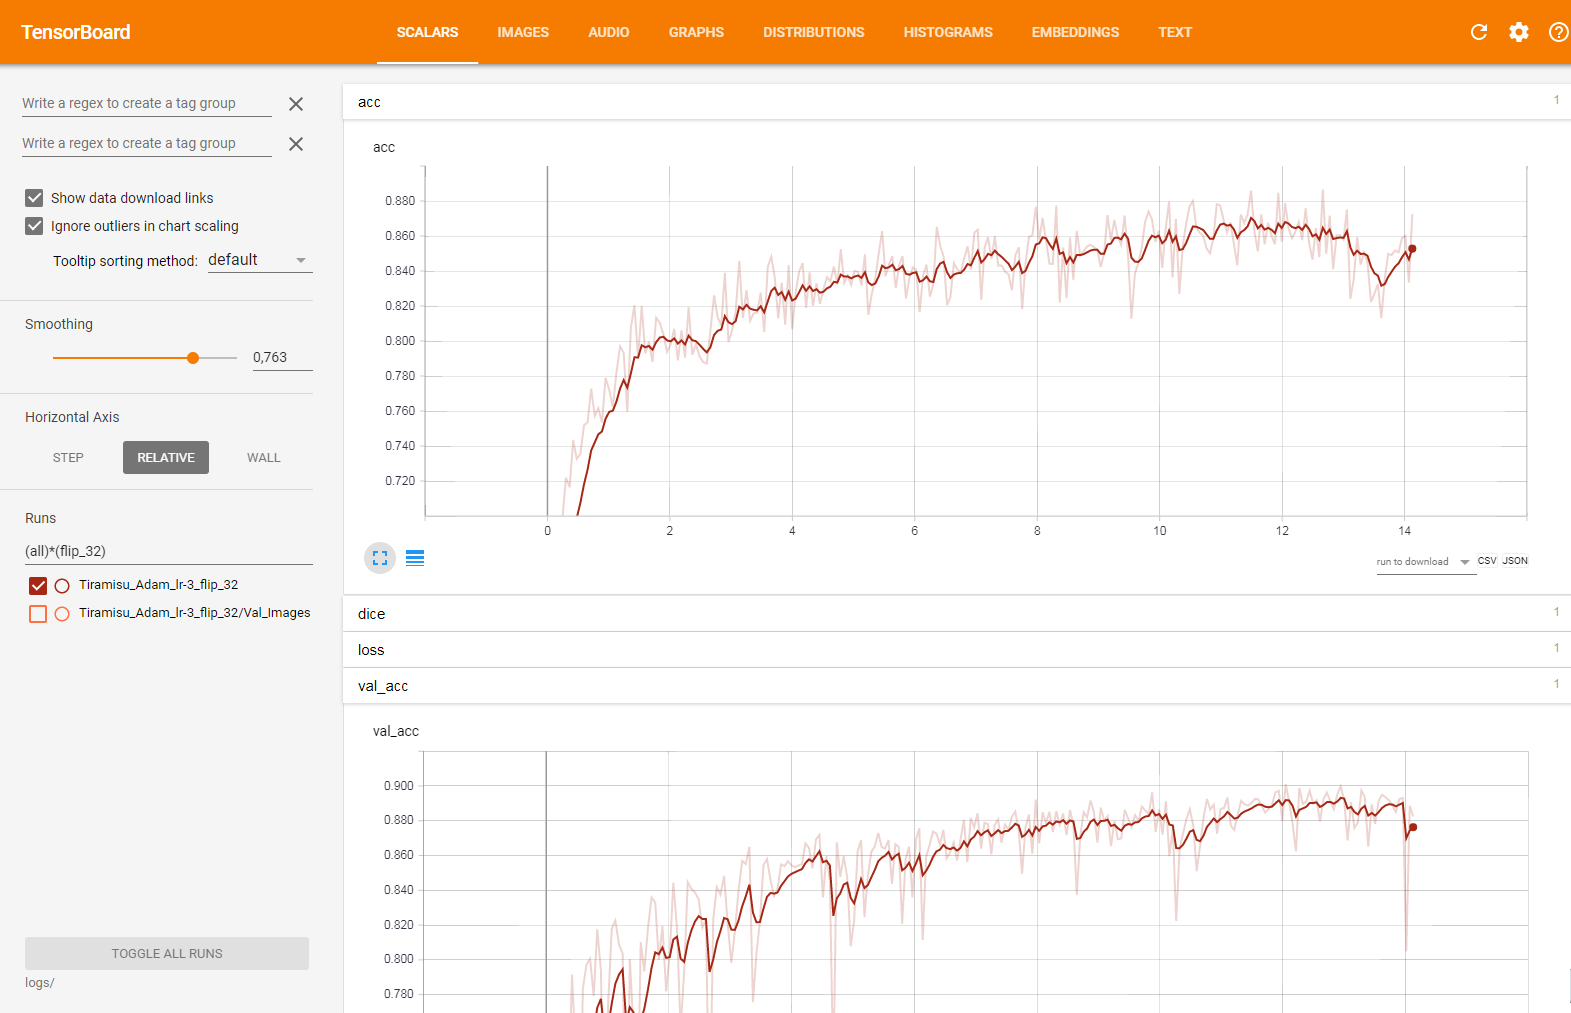Screen dimensions: 1571x1013
Task: Switch to the TEXT tab
Action: 1175,32
